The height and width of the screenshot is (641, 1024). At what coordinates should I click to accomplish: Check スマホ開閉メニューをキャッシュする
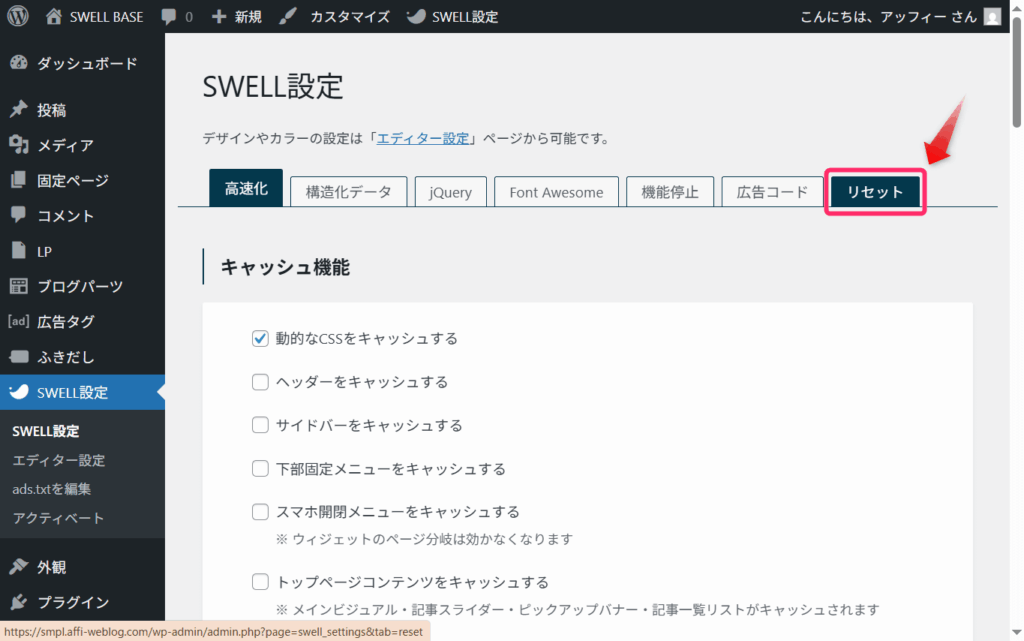[260, 512]
